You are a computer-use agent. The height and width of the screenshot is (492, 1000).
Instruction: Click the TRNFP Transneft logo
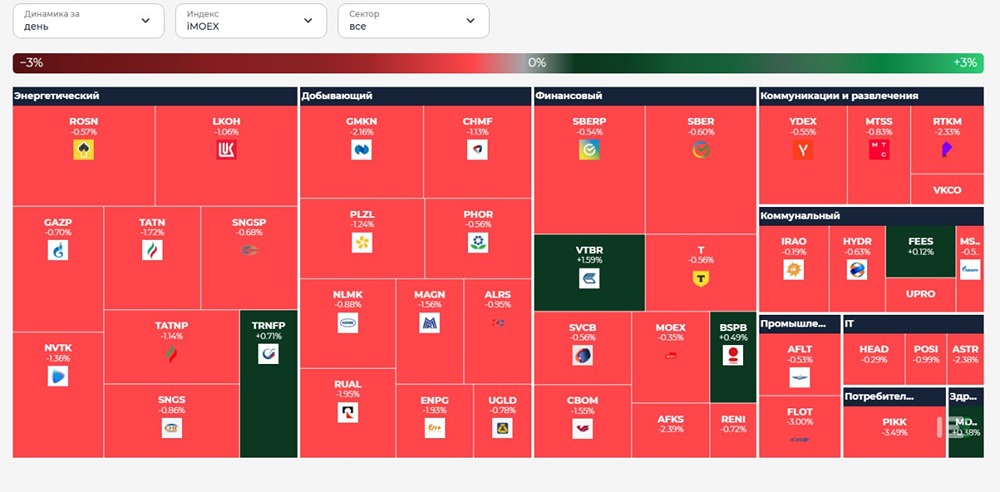pos(268,354)
